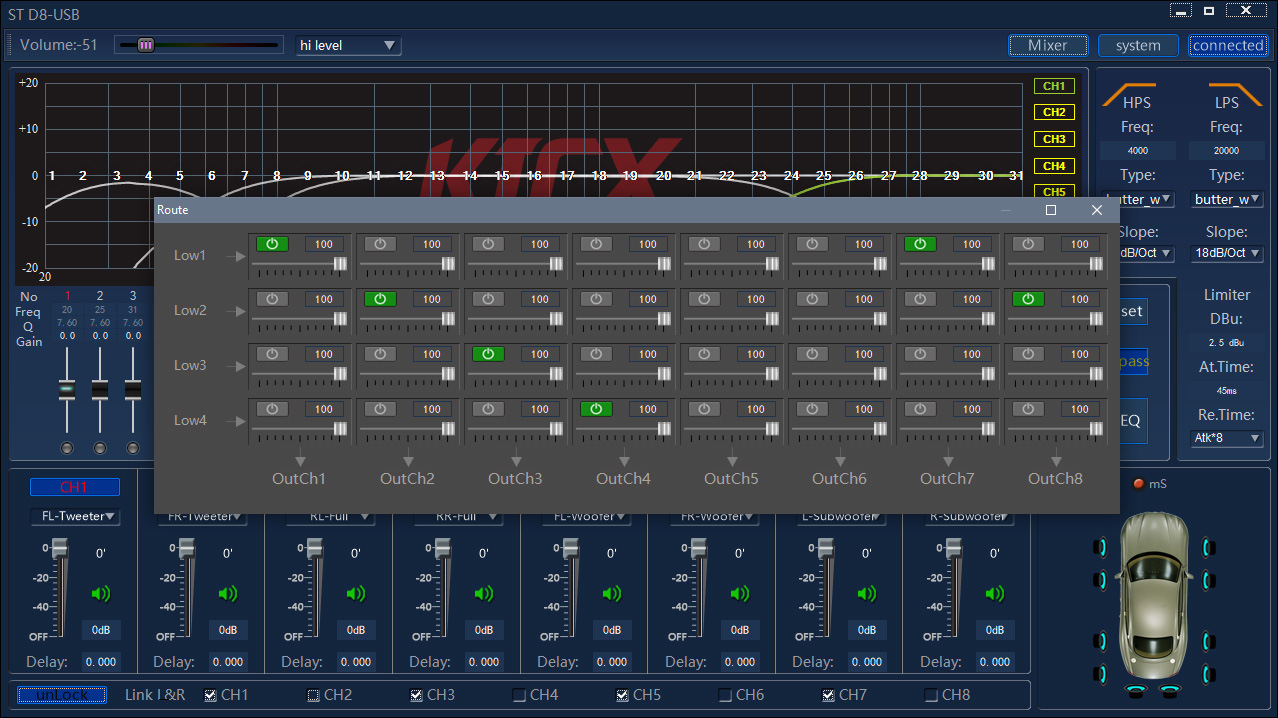
Task: Mute the FL-Woofer channel speaker icon
Action: (x=612, y=594)
